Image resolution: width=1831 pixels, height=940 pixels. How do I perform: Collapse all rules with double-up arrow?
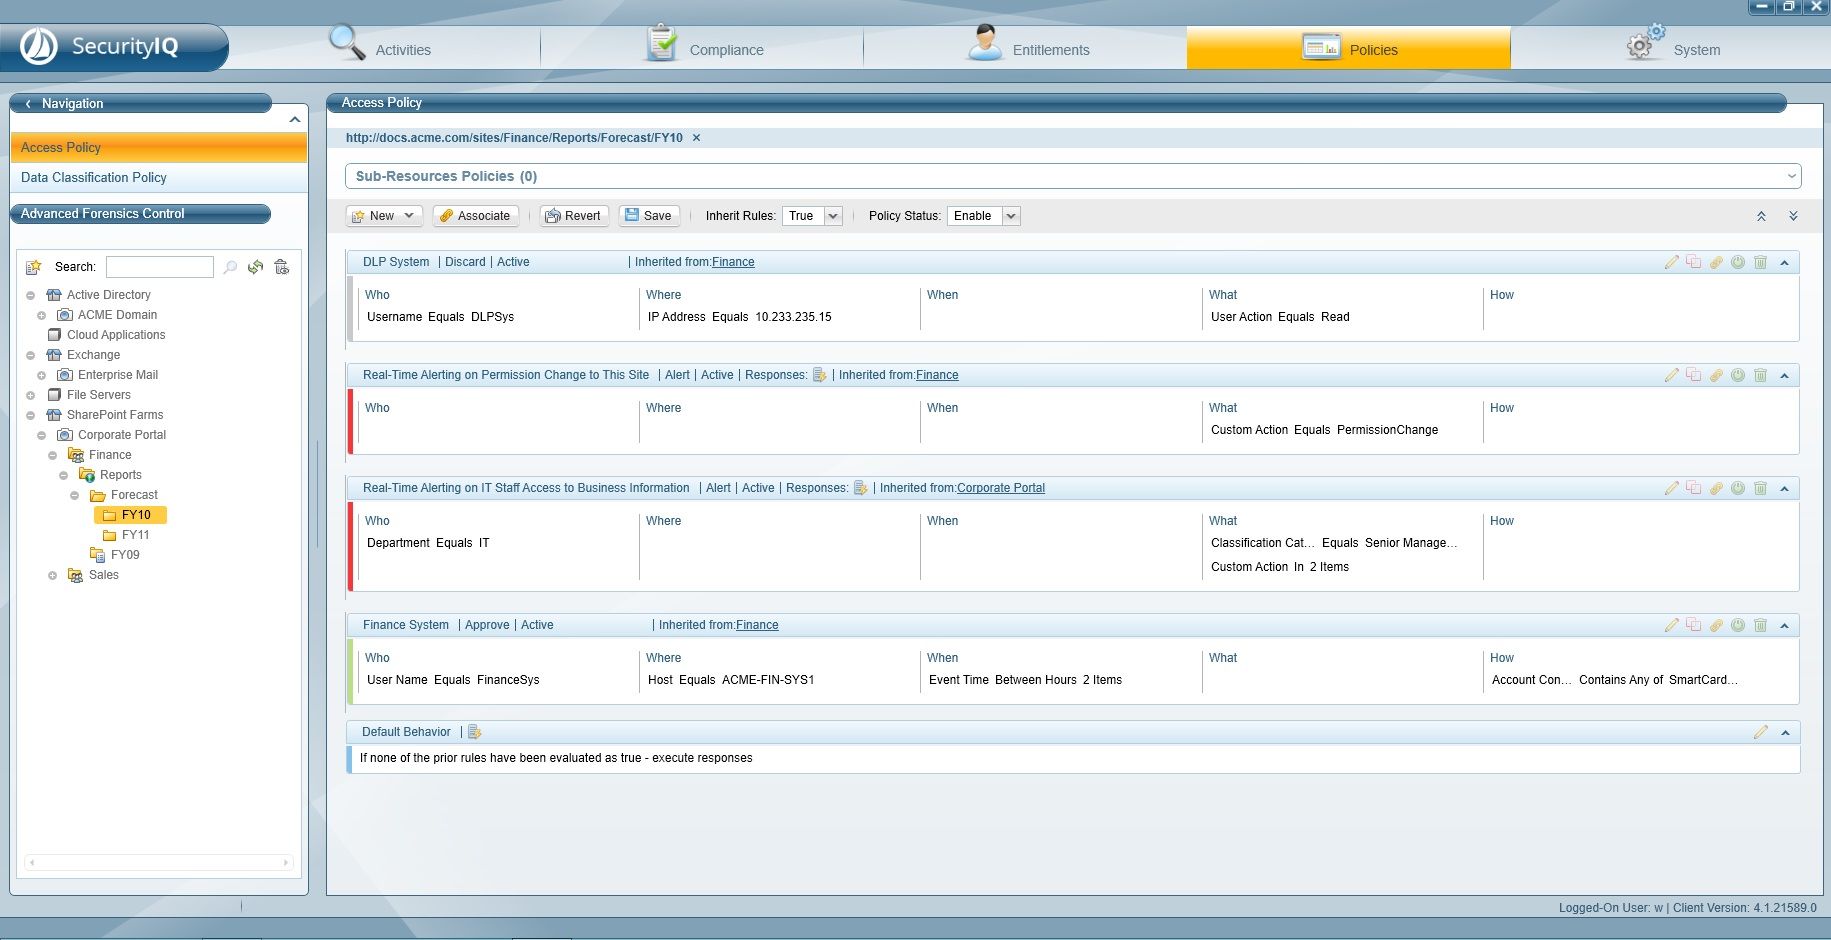pos(1761,216)
